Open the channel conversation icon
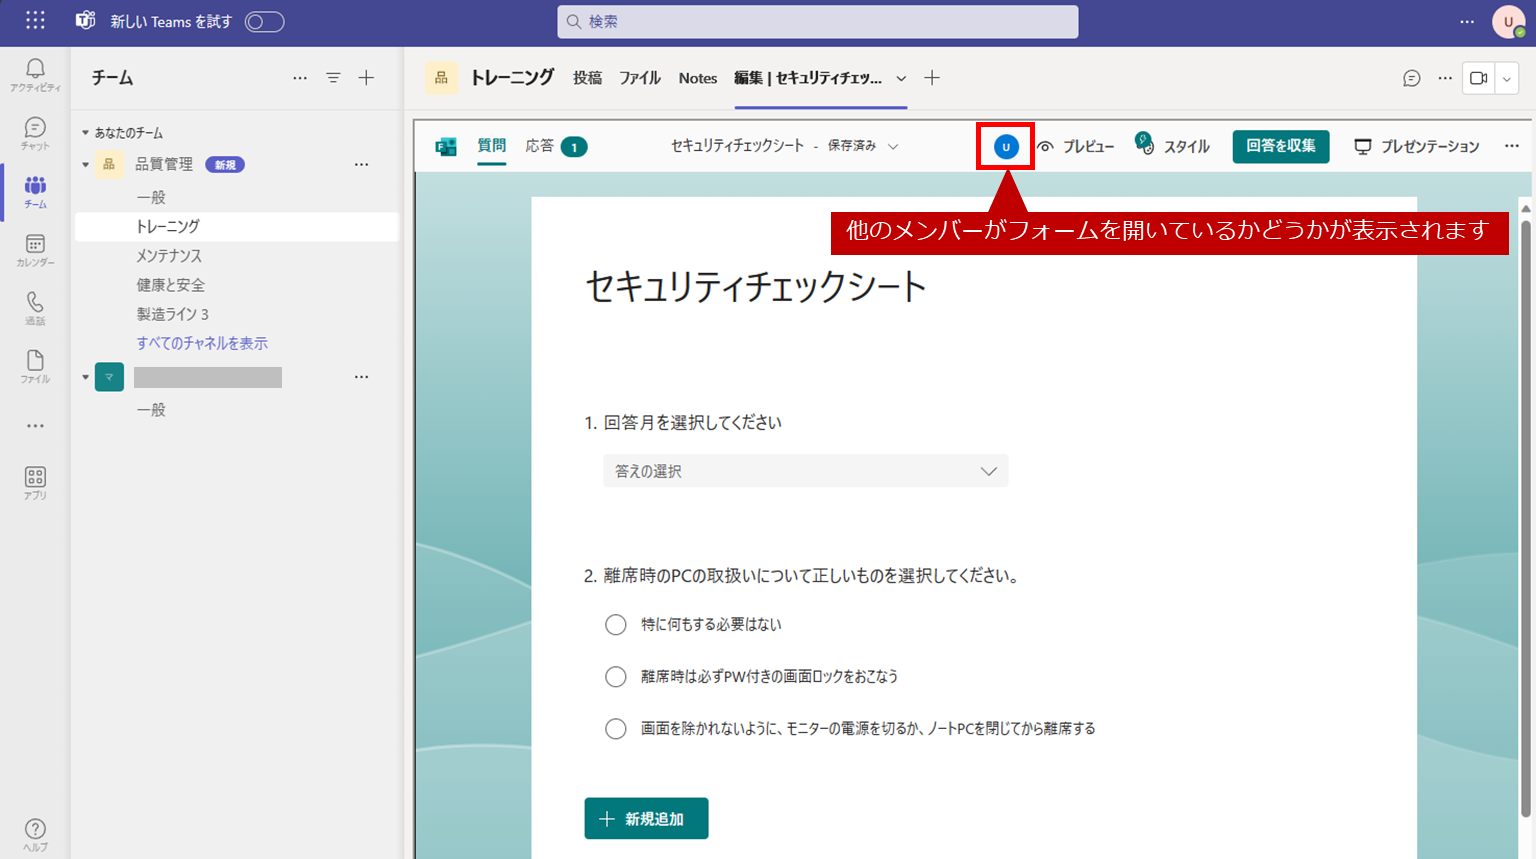This screenshot has width=1536, height=859. [1412, 78]
